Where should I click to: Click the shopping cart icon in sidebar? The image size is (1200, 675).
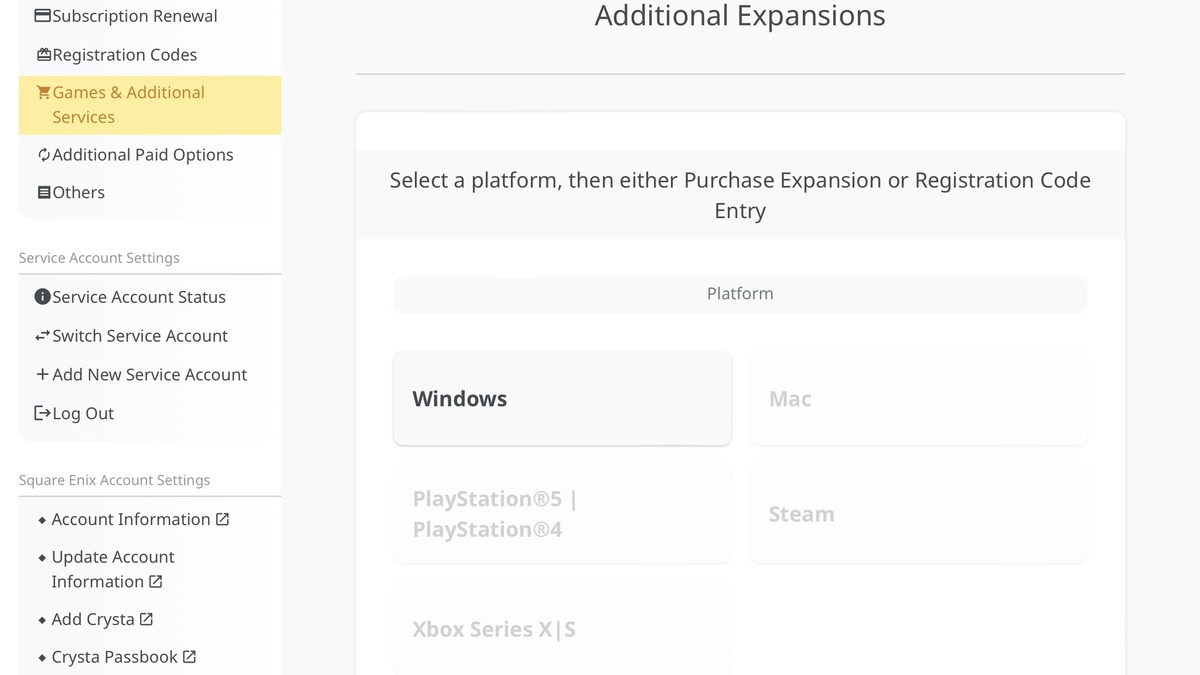(43, 93)
